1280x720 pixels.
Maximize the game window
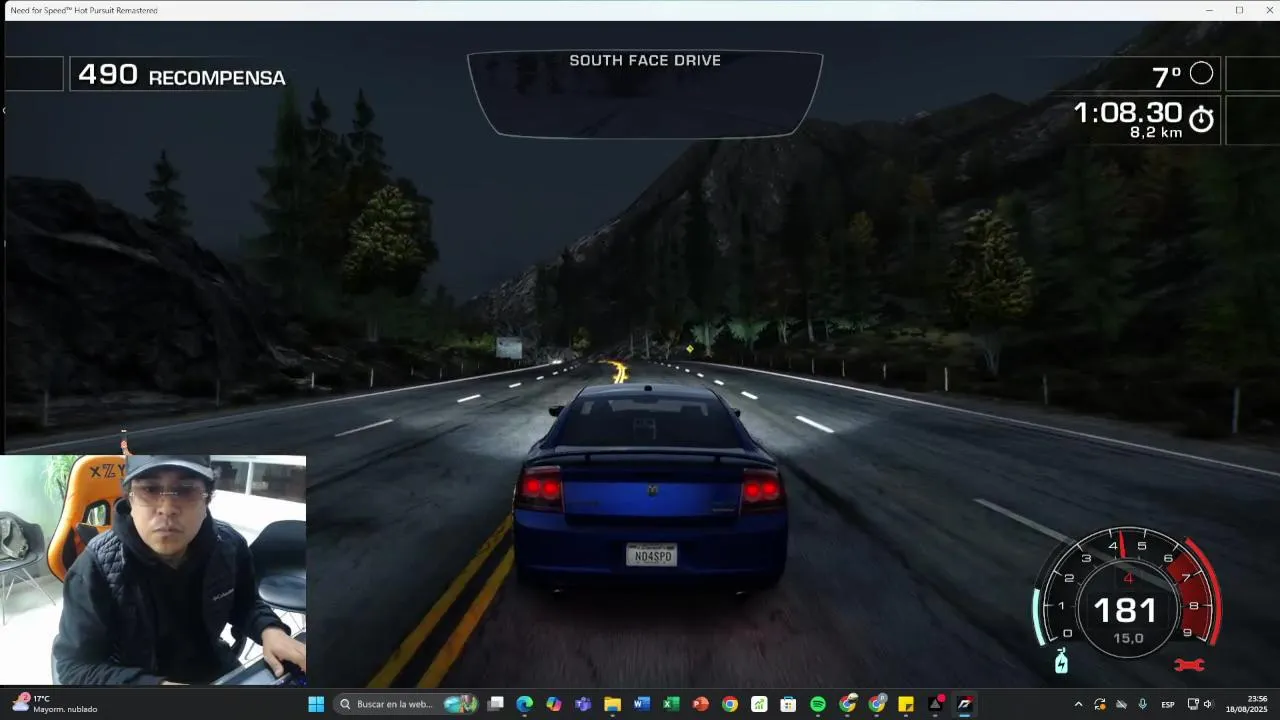coord(1239,10)
